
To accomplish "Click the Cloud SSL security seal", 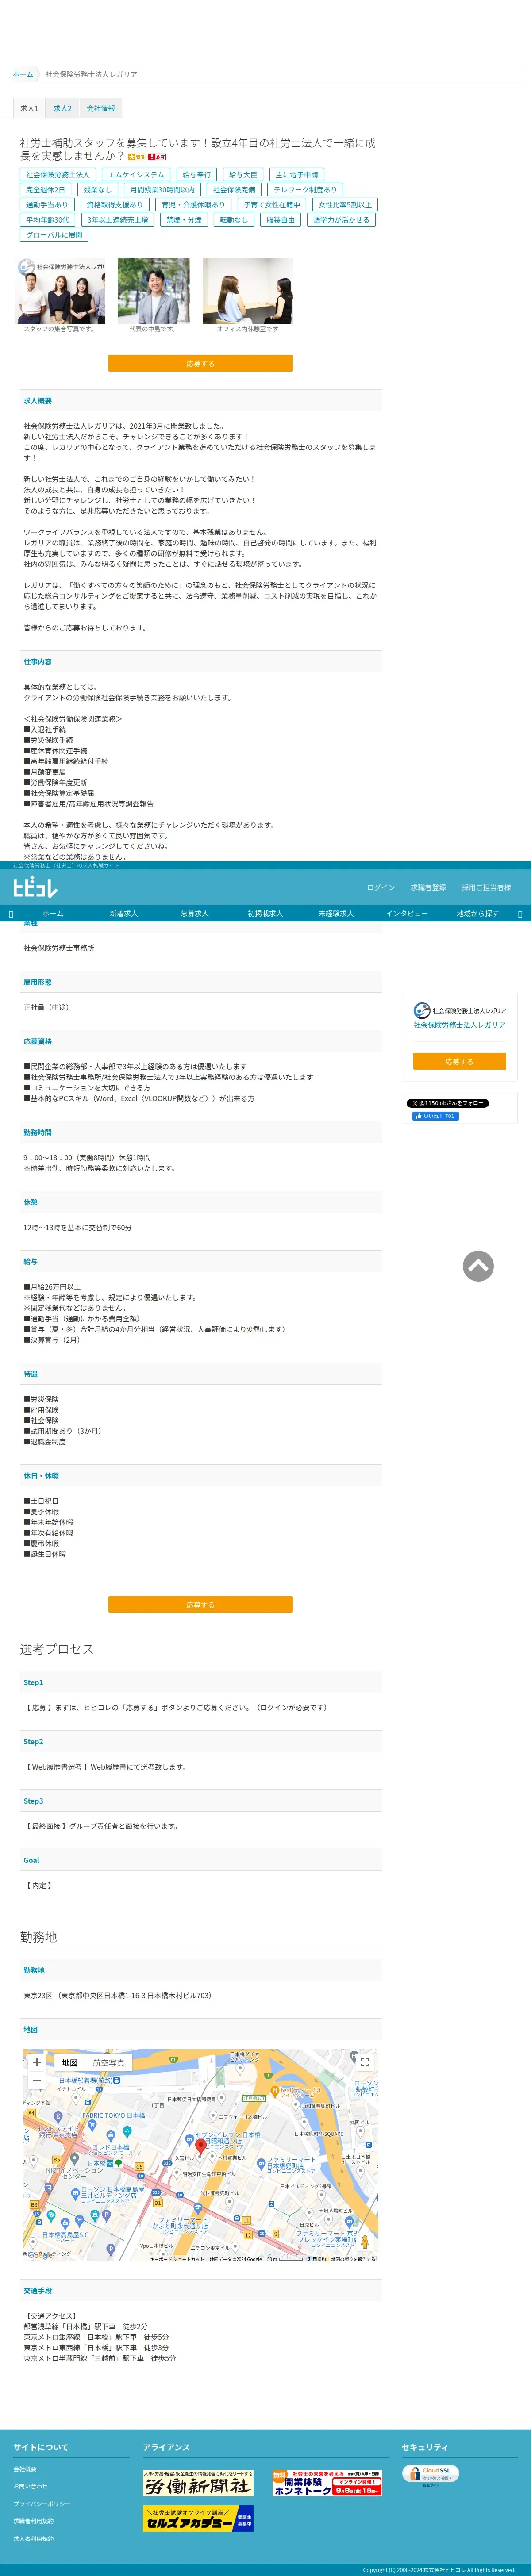I will pos(431,2473).
